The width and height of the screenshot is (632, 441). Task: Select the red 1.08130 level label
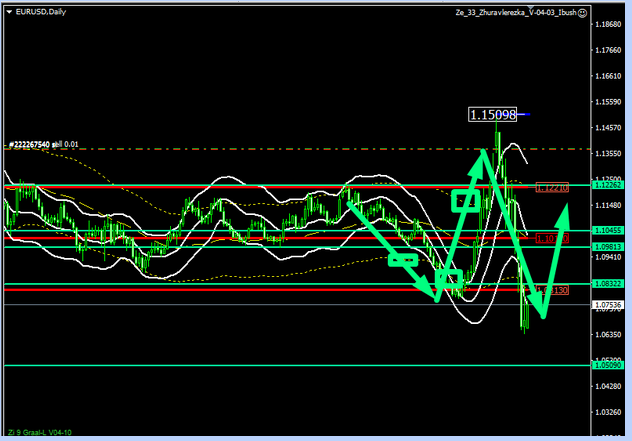553,290
